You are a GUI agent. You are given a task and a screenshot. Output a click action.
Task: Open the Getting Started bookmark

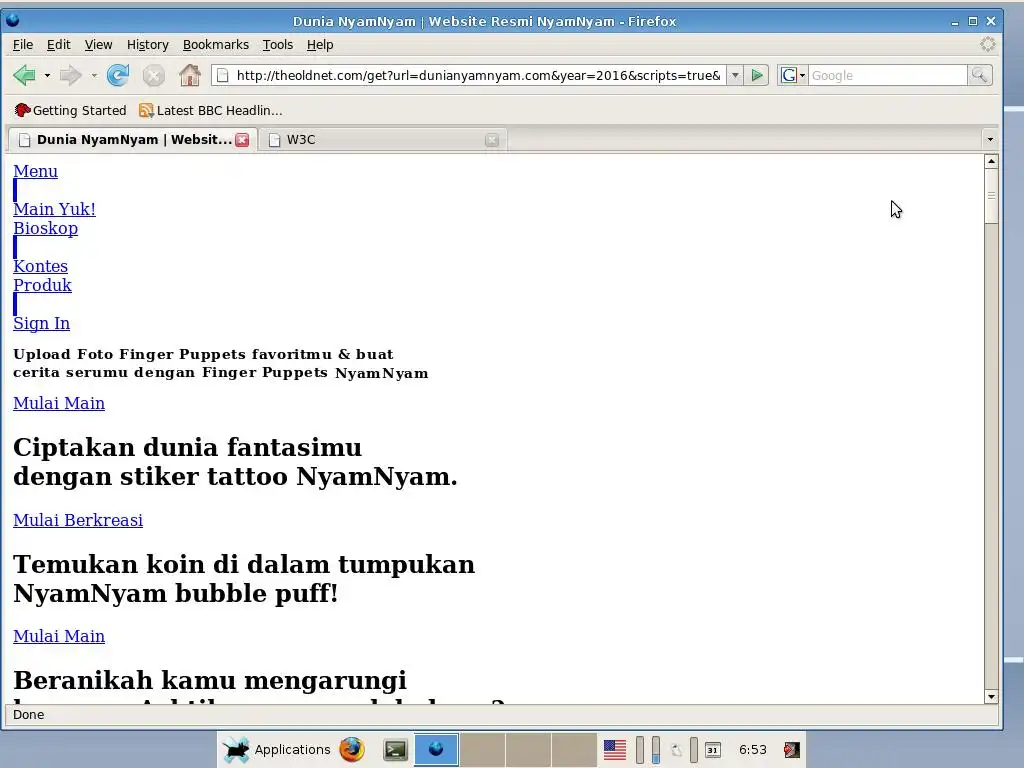click(71, 110)
